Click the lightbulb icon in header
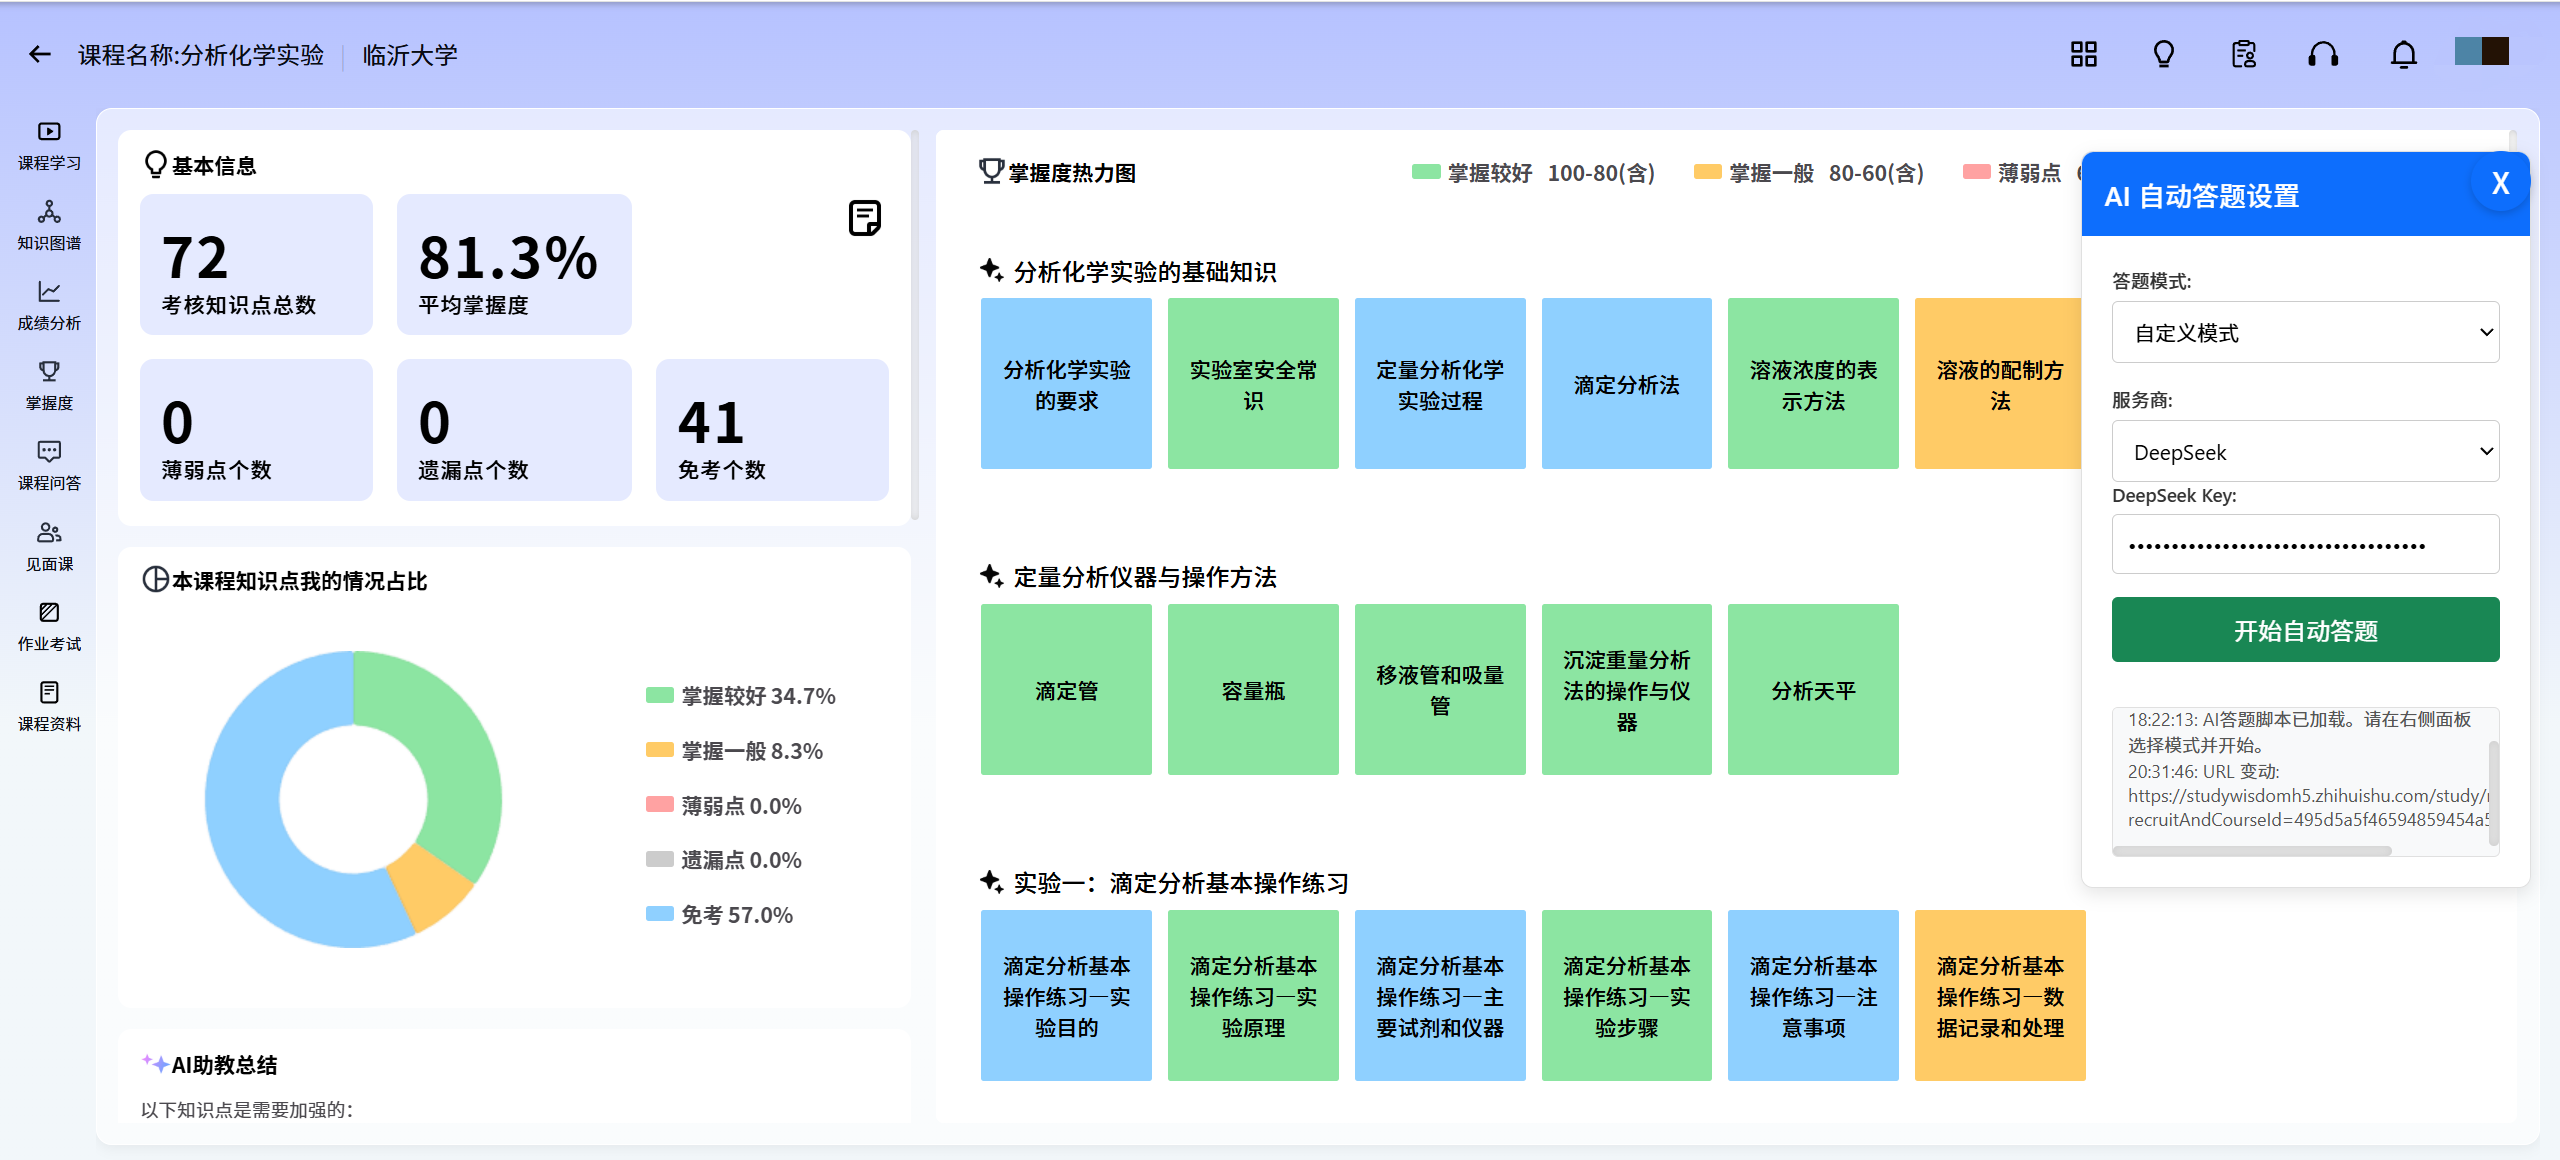Screen dimensions: 2560x1160 2163,55
